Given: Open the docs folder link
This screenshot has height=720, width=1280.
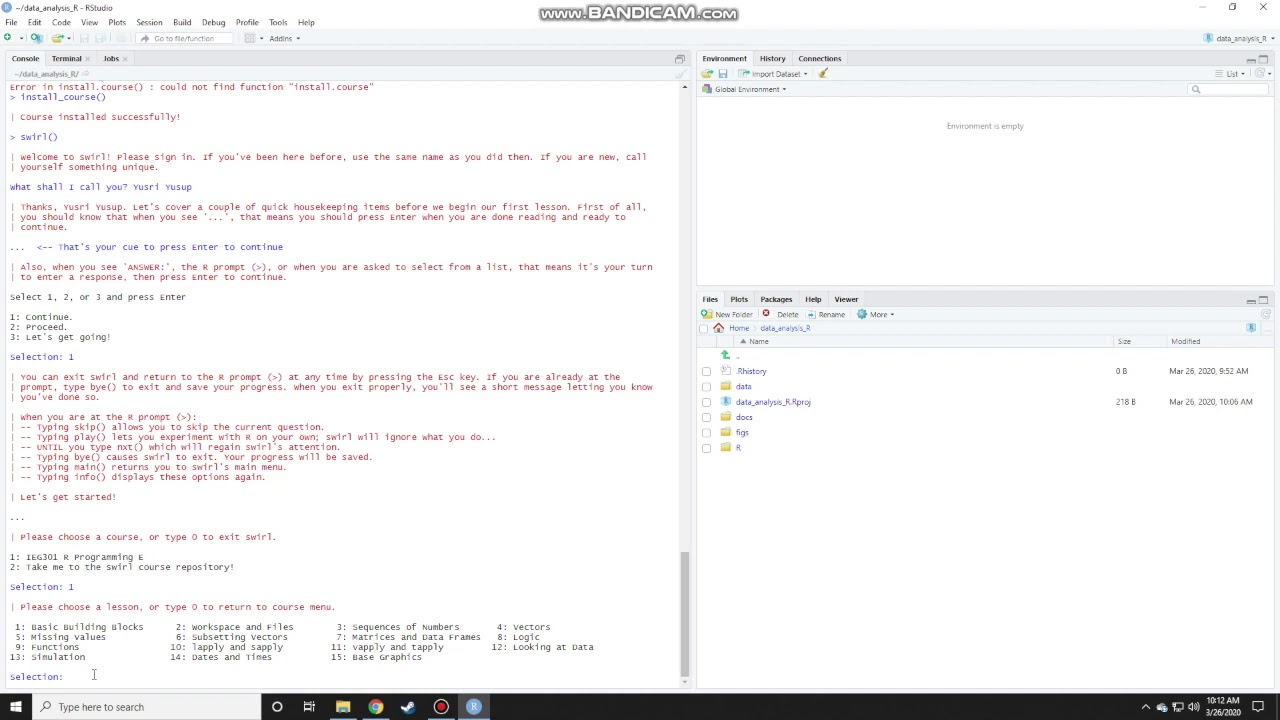Looking at the screenshot, I should coord(744,417).
